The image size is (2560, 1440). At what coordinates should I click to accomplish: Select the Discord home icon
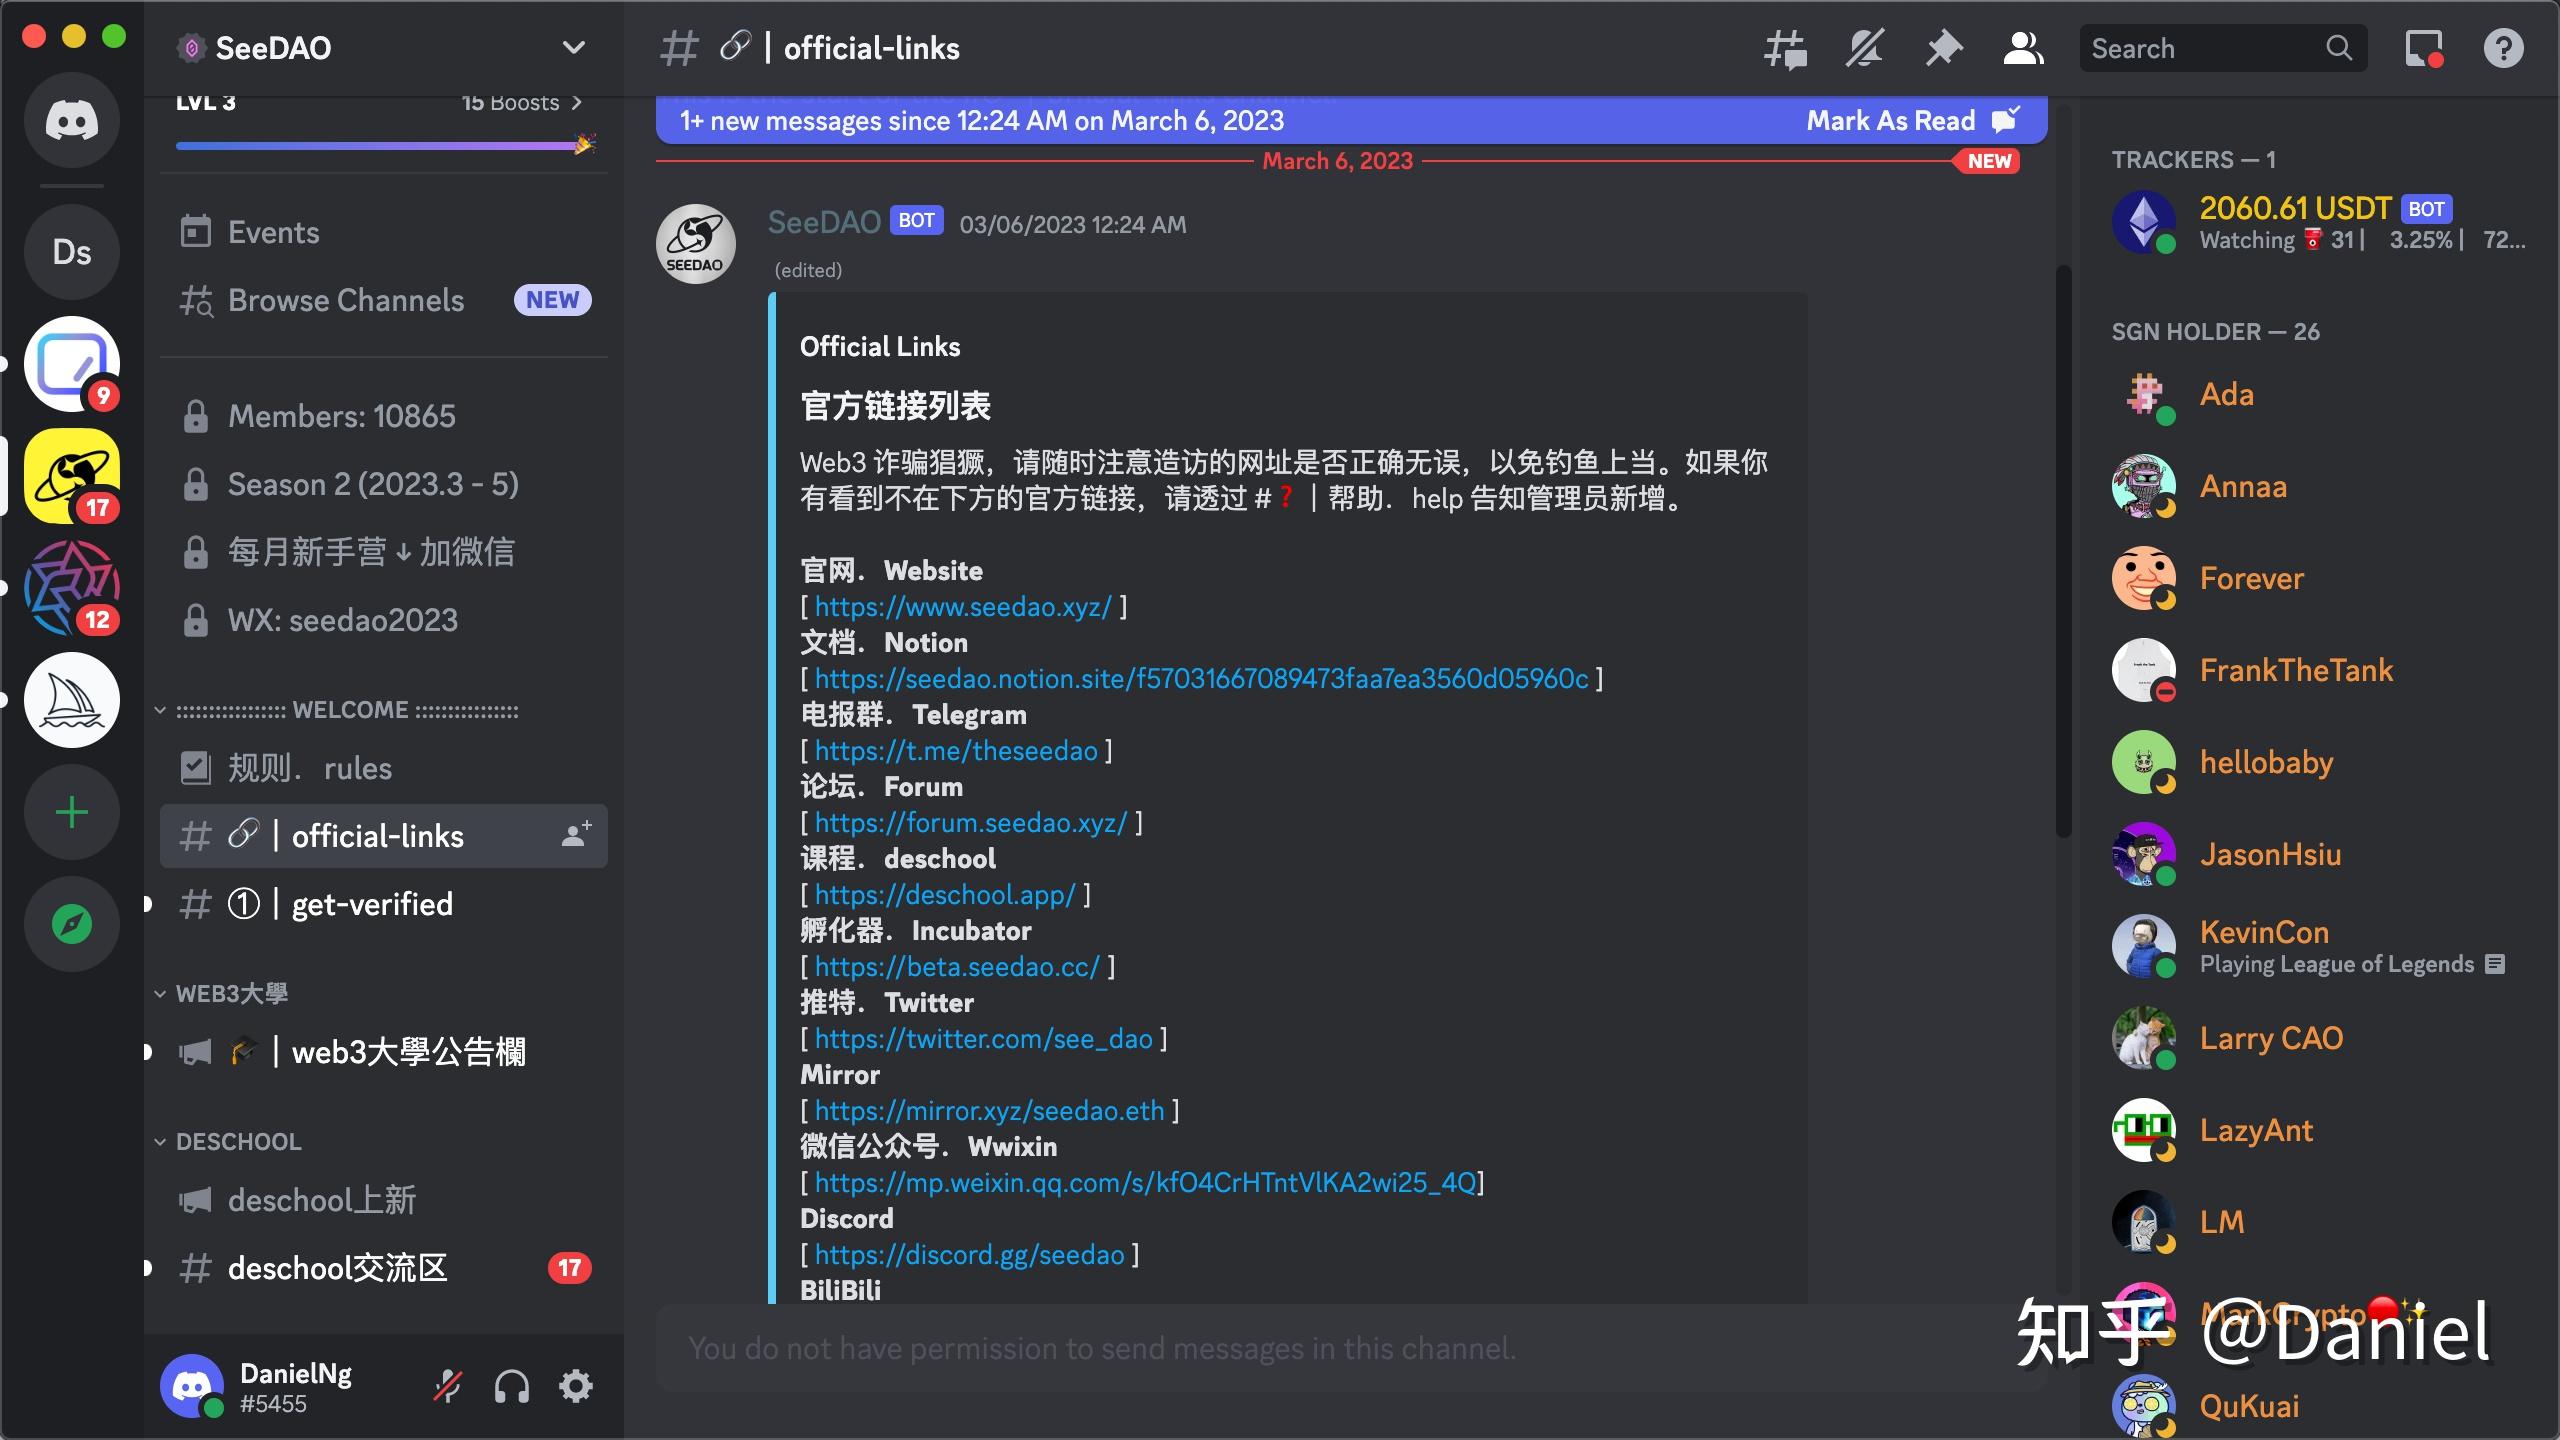coord(72,120)
